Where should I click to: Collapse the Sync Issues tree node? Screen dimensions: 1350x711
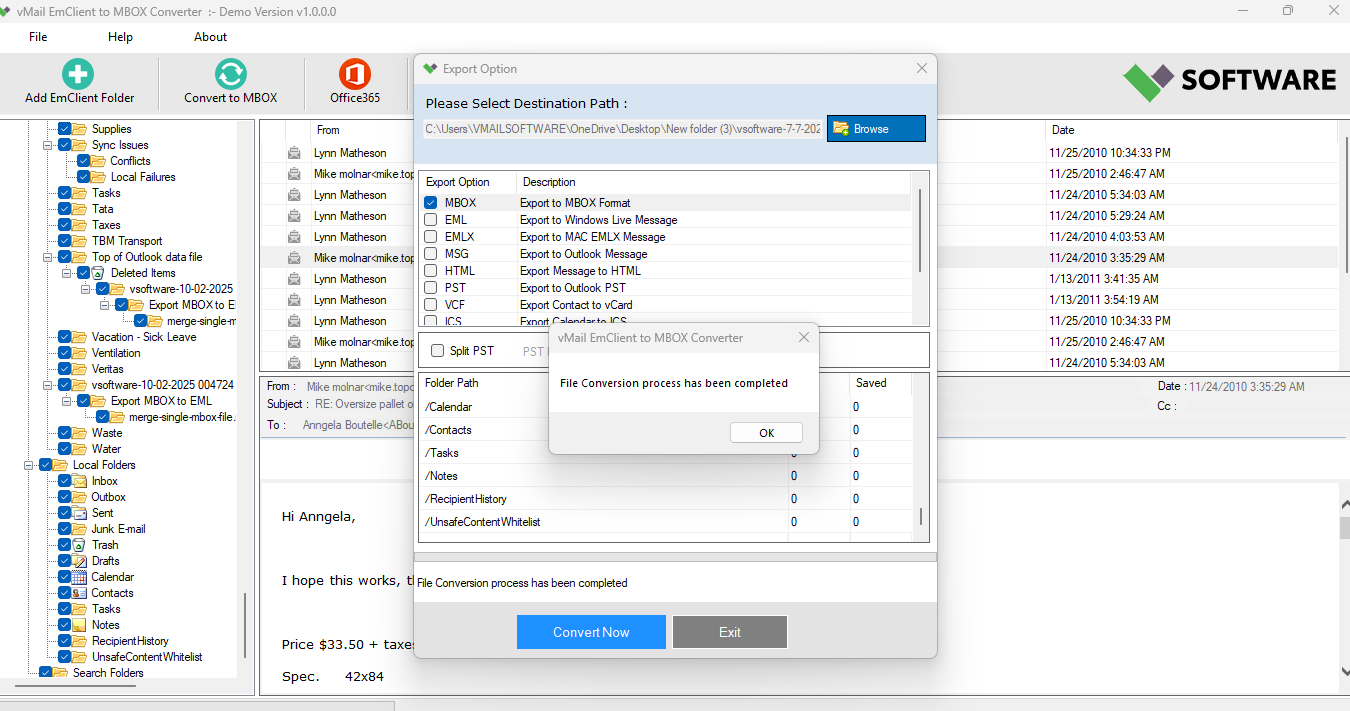click(x=48, y=145)
